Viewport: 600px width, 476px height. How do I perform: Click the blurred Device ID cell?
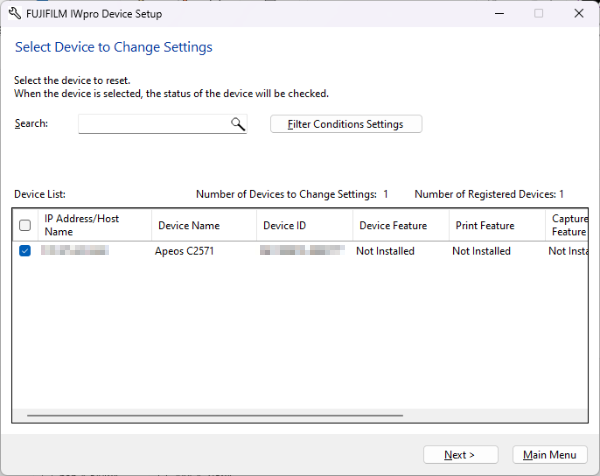point(302,251)
